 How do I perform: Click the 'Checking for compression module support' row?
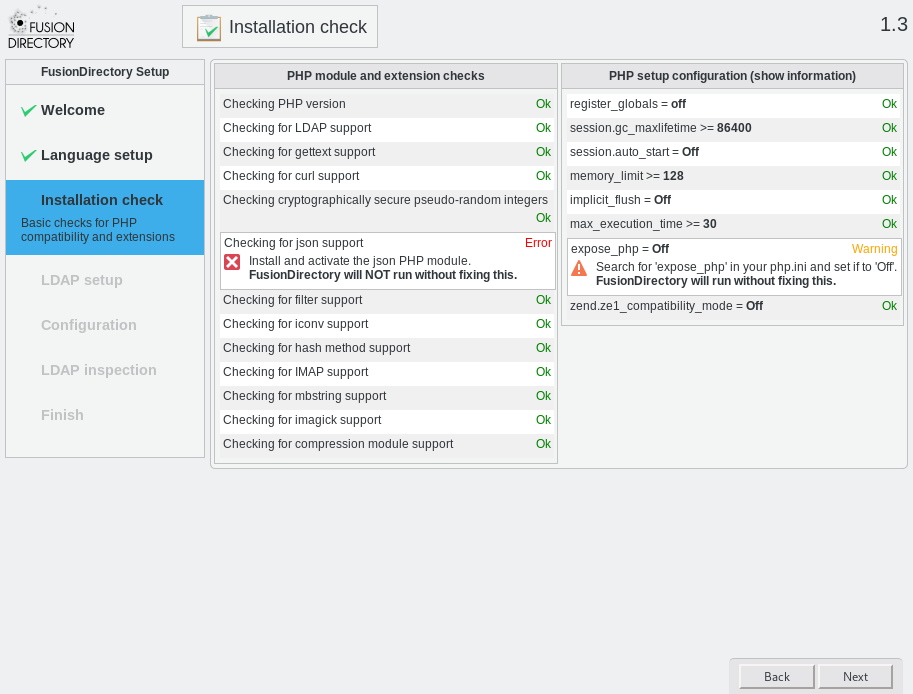[387, 444]
